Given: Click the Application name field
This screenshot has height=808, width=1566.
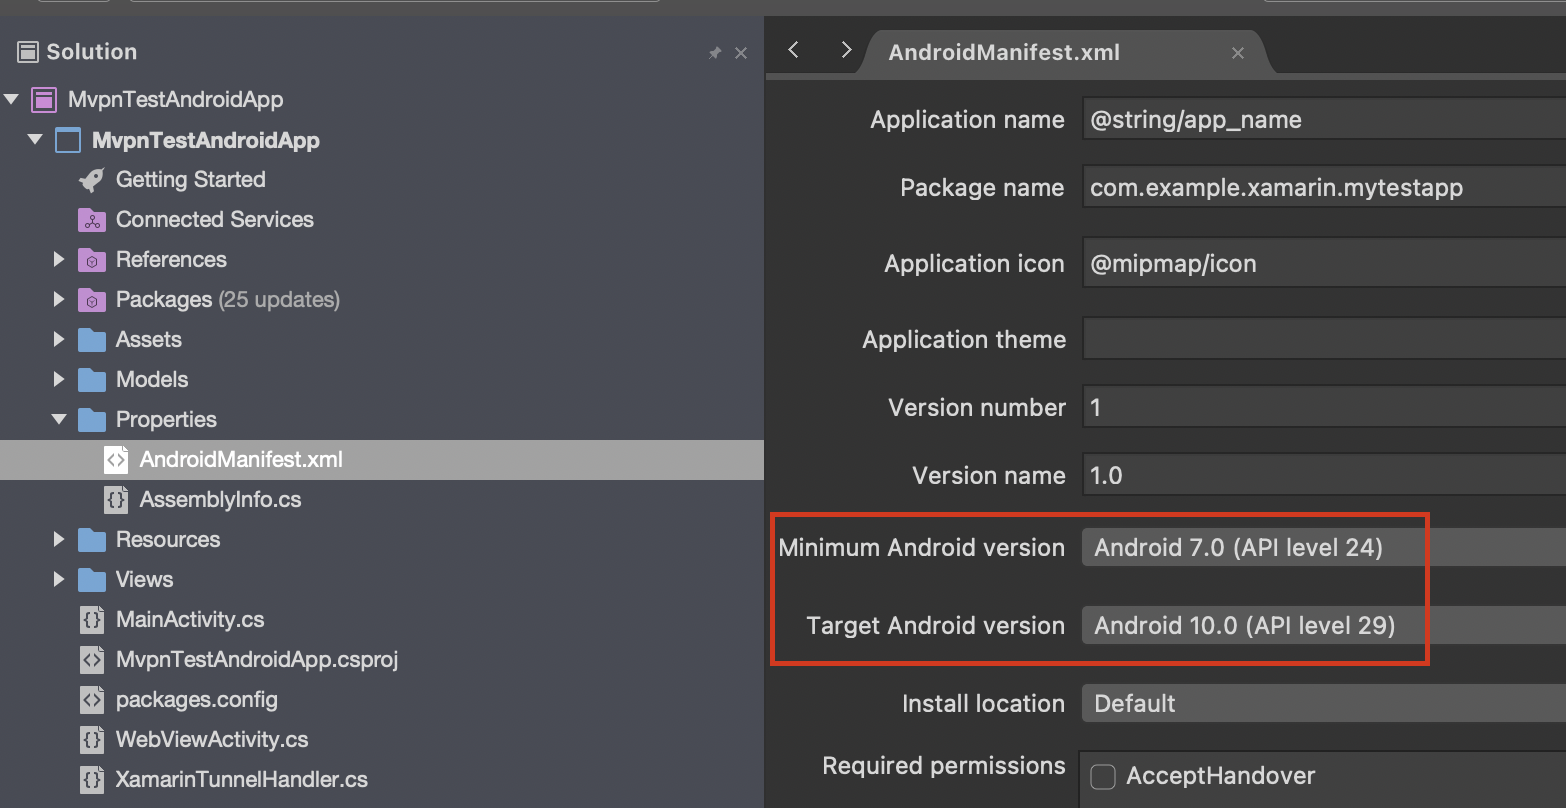Looking at the screenshot, I should (1324, 120).
